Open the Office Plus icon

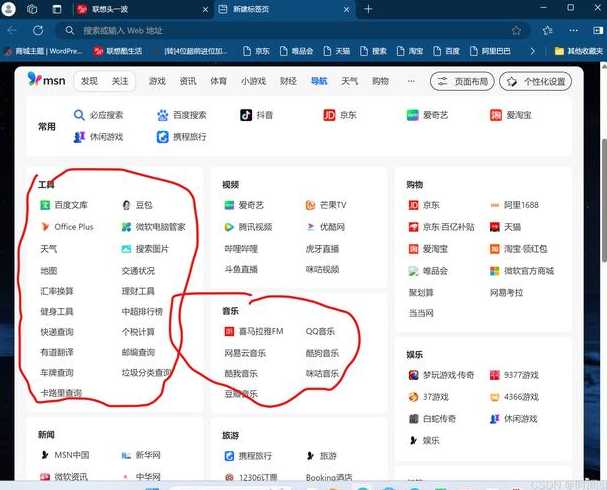tap(45, 226)
